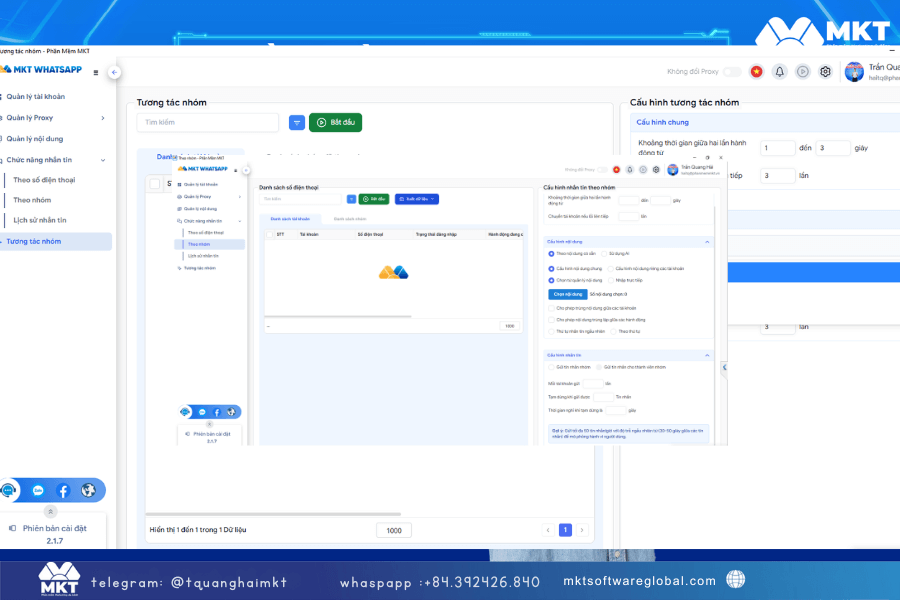Click the filter icon in the inset Theo nhóm window
Screen dimensions: 900x600
click(x=351, y=199)
